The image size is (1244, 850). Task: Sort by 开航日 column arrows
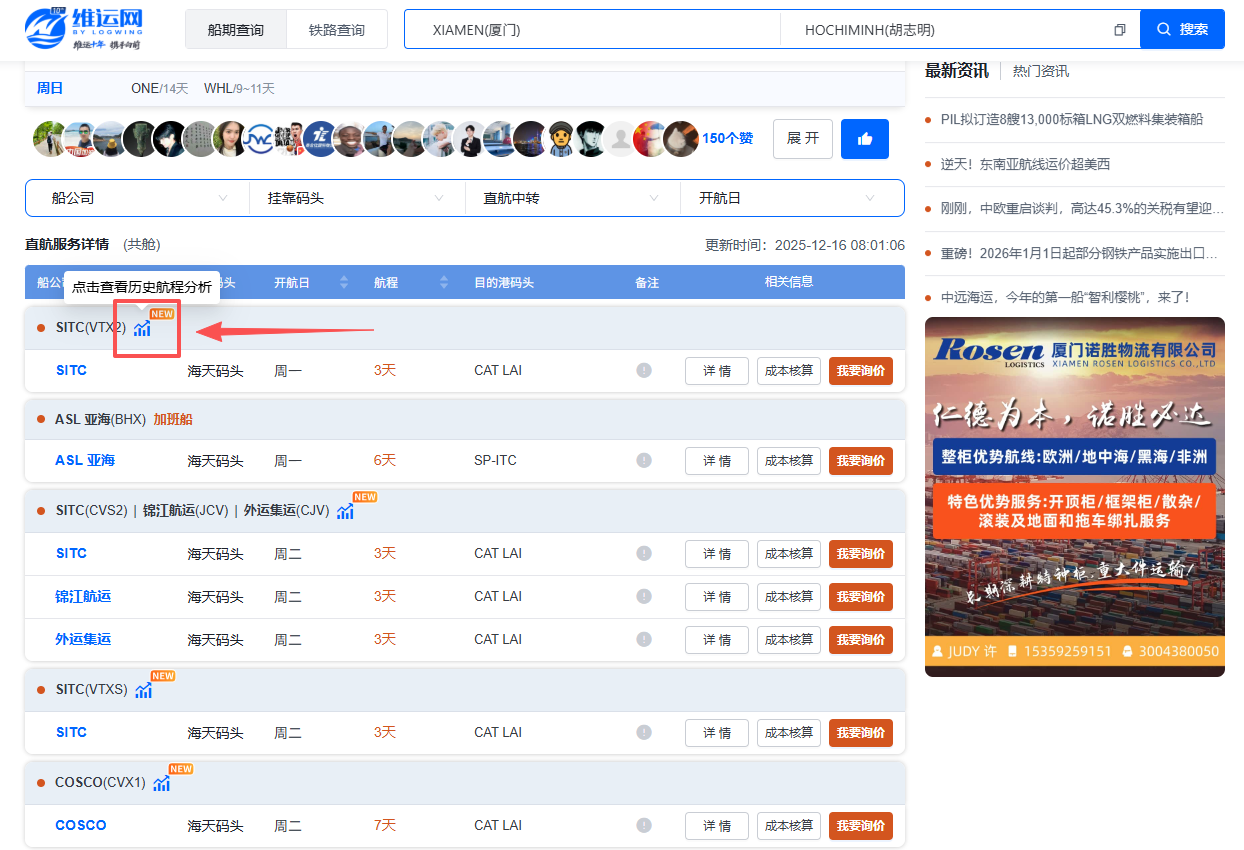pos(345,283)
